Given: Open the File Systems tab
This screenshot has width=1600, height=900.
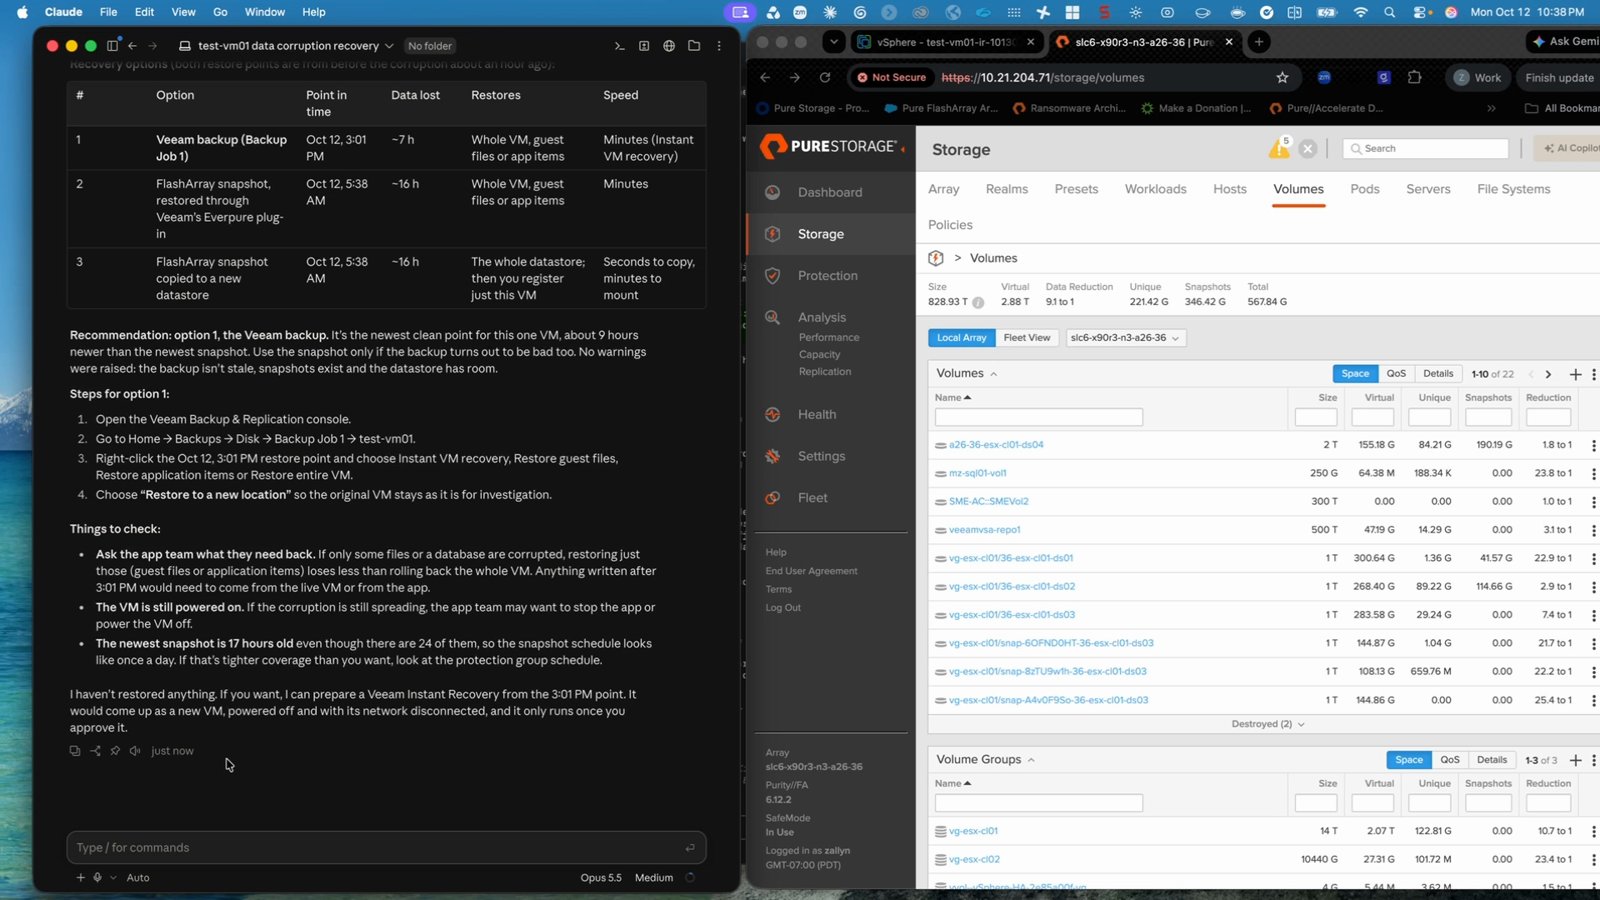Looking at the screenshot, I should tap(1513, 189).
